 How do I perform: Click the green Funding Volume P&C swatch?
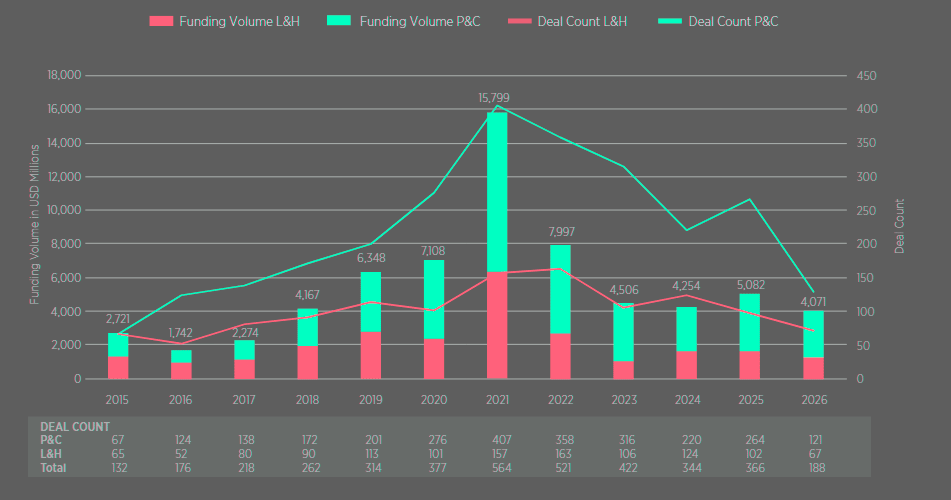pyautogui.click(x=339, y=21)
